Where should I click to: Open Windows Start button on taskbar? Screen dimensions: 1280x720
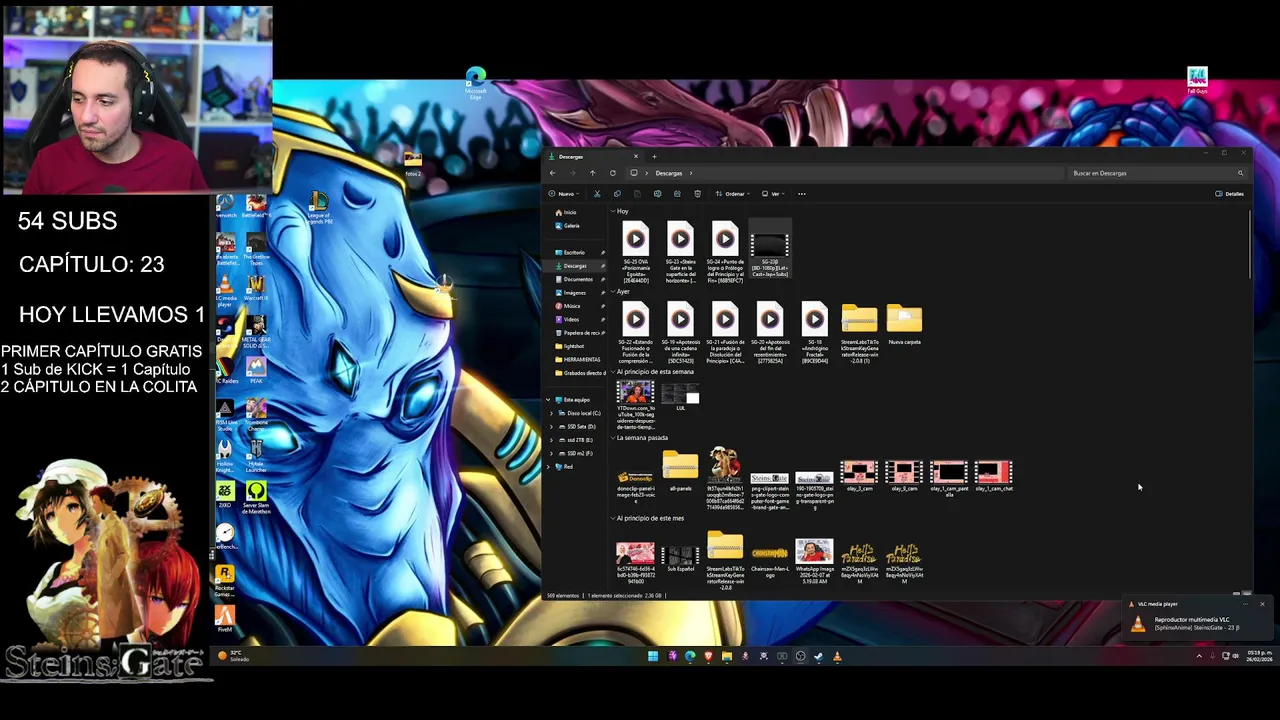coord(653,656)
